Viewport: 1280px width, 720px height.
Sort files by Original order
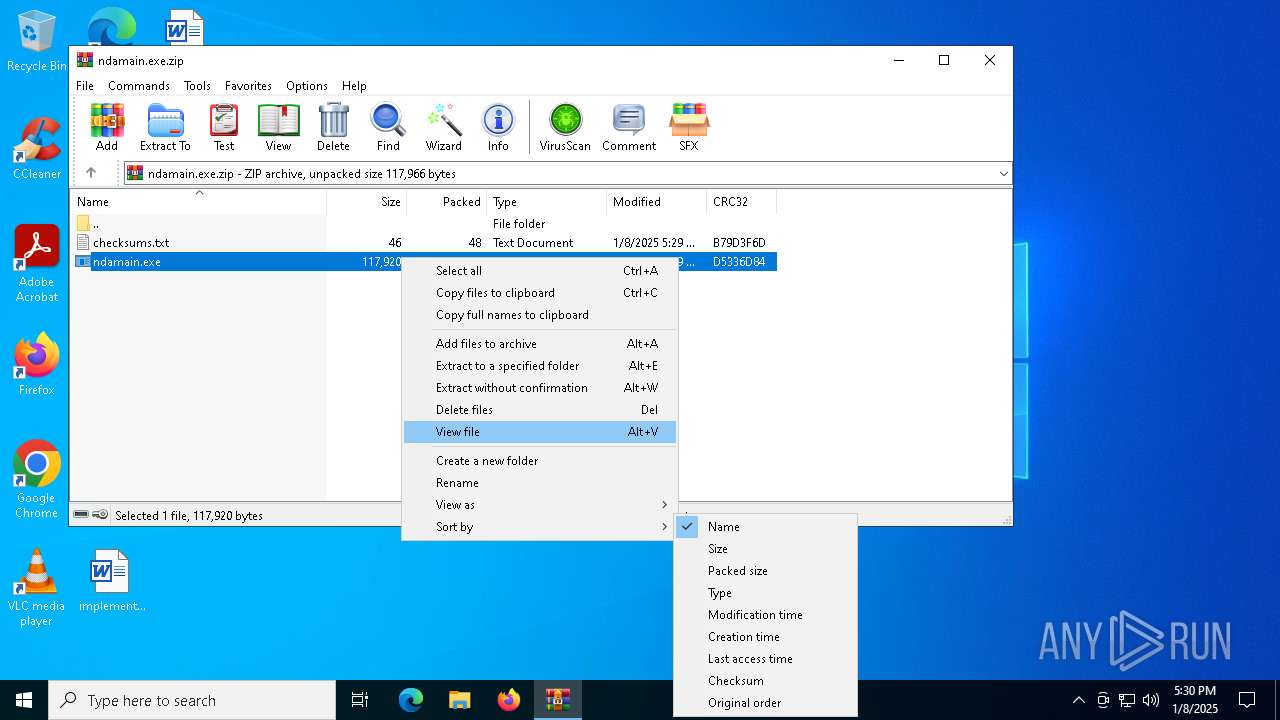(x=765, y=703)
